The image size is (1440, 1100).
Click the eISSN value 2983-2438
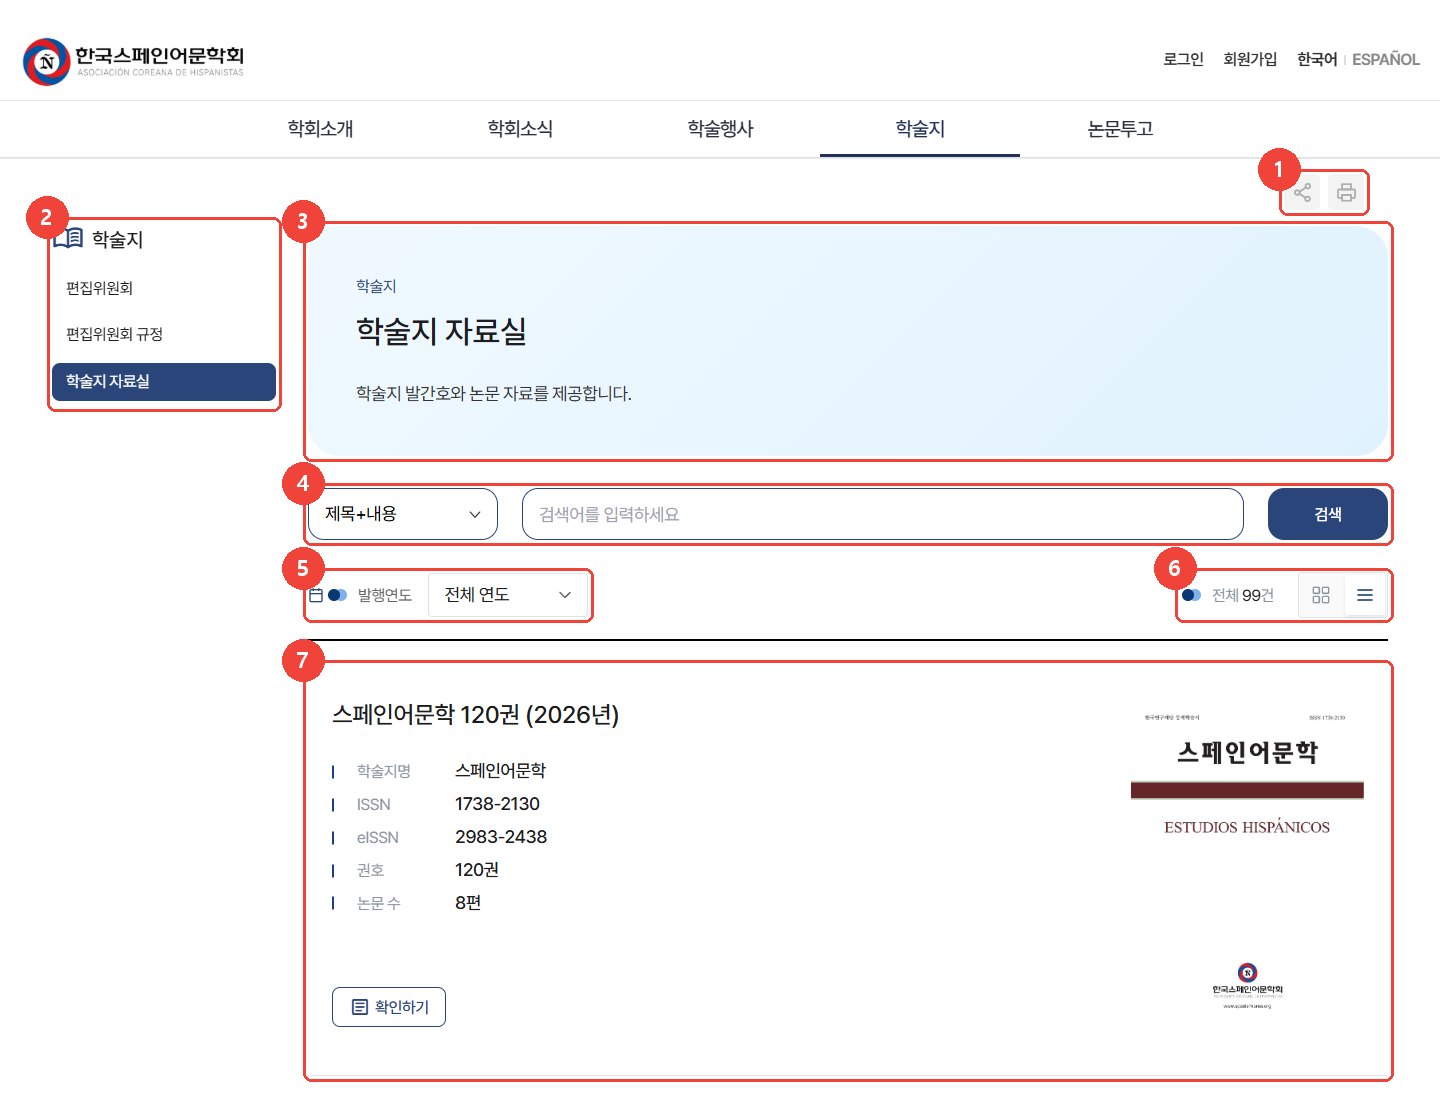point(501,837)
